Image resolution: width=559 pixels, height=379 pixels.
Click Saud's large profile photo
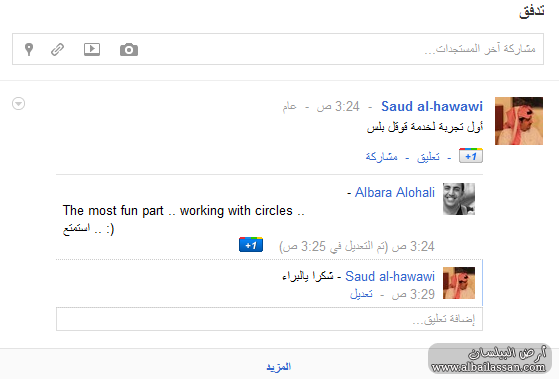[519, 121]
